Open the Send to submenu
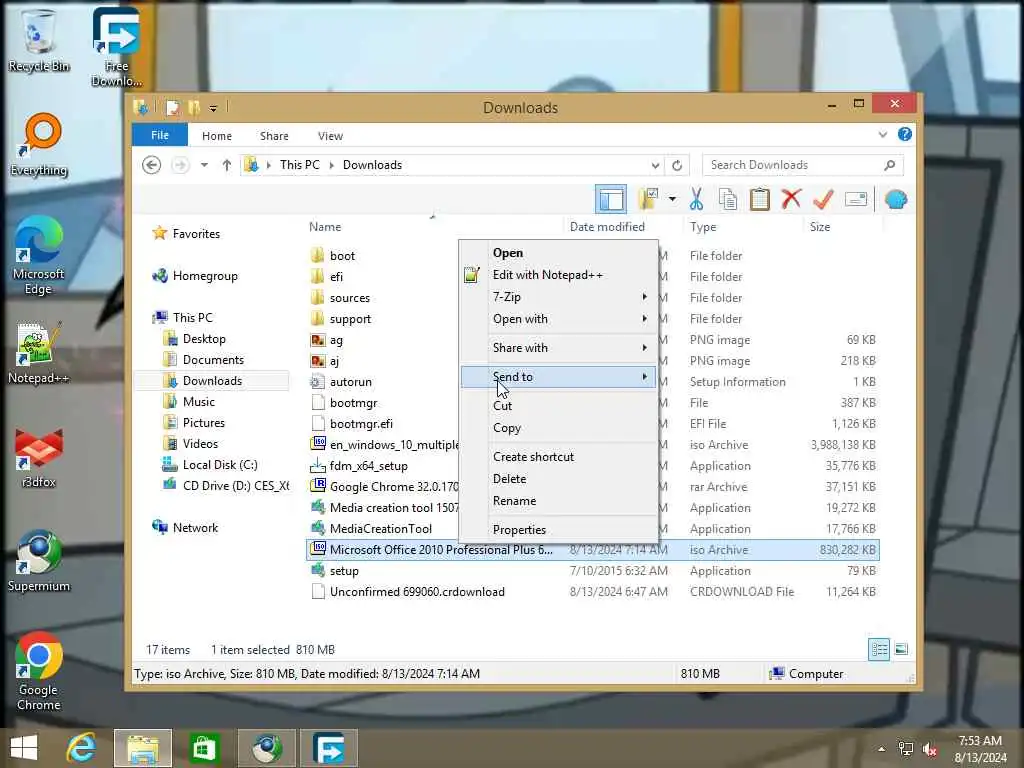The width and height of the screenshot is (1024, 768). 558,377
